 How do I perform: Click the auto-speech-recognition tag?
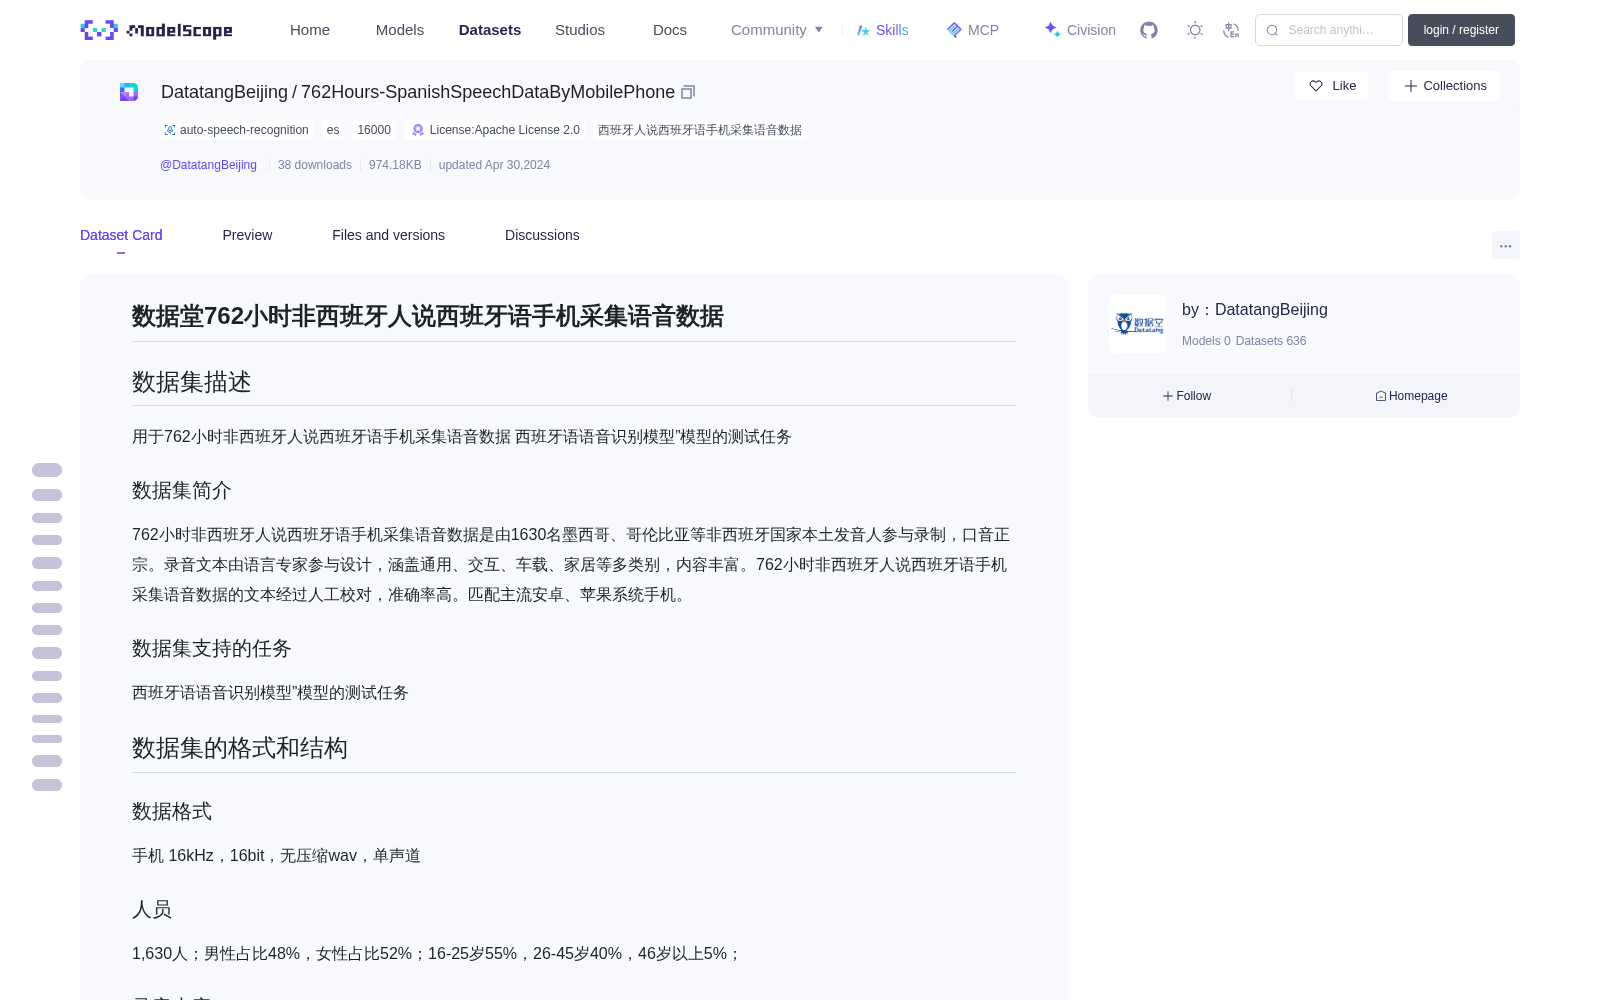(x=237, y=130)
